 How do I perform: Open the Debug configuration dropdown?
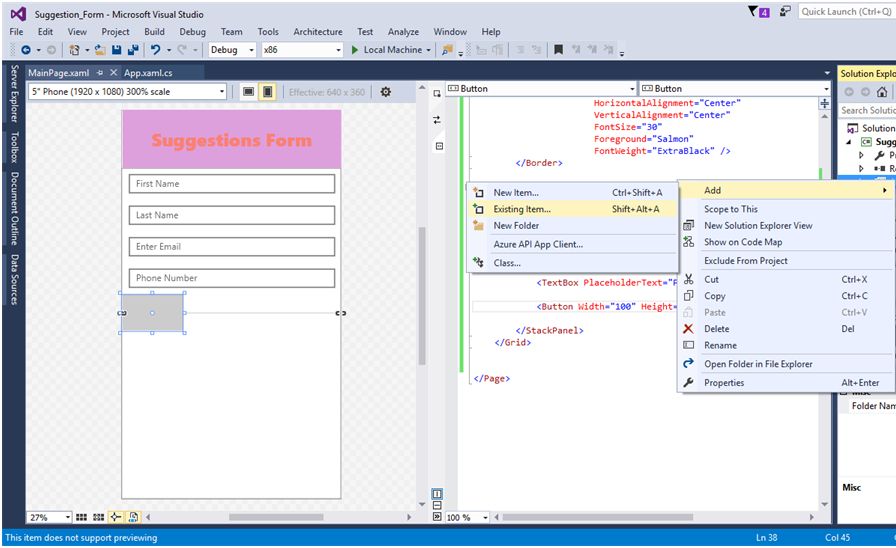[251, 50]
